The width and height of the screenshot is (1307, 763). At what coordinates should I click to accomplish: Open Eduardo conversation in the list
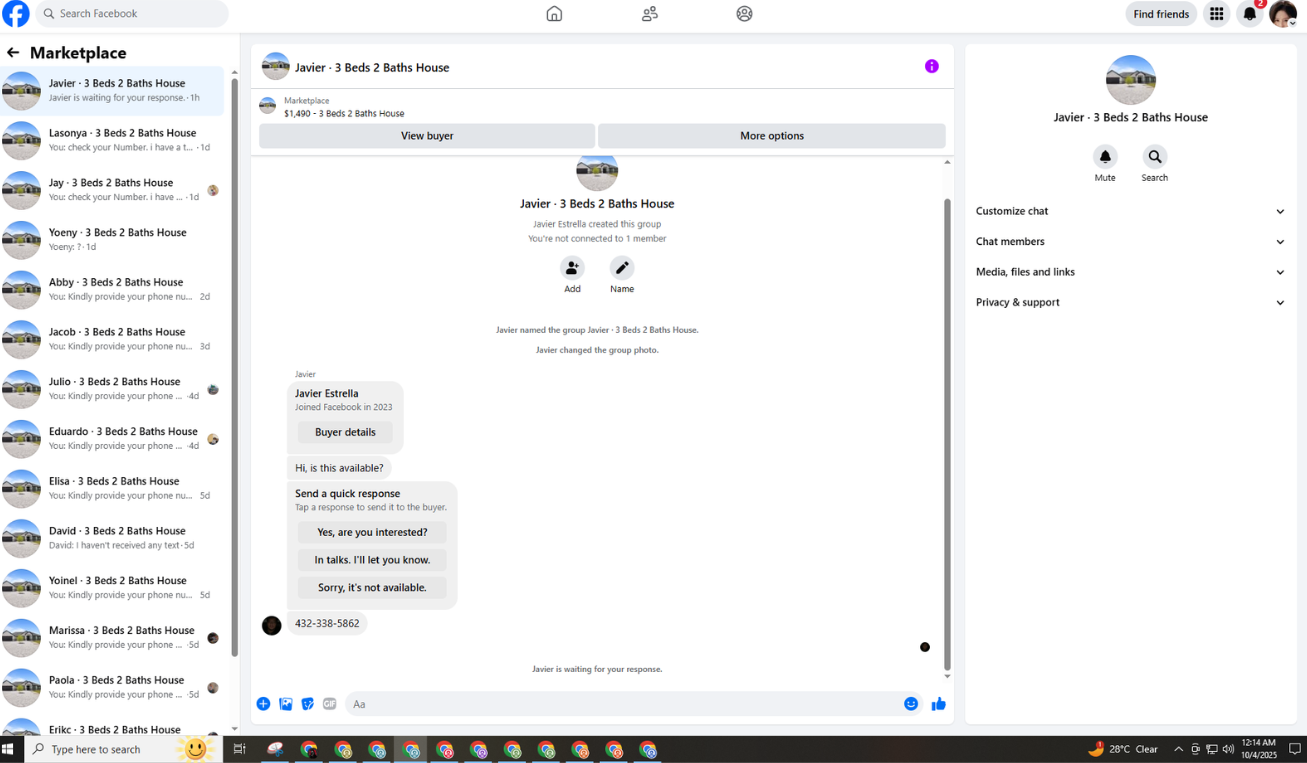coord(113,439)
